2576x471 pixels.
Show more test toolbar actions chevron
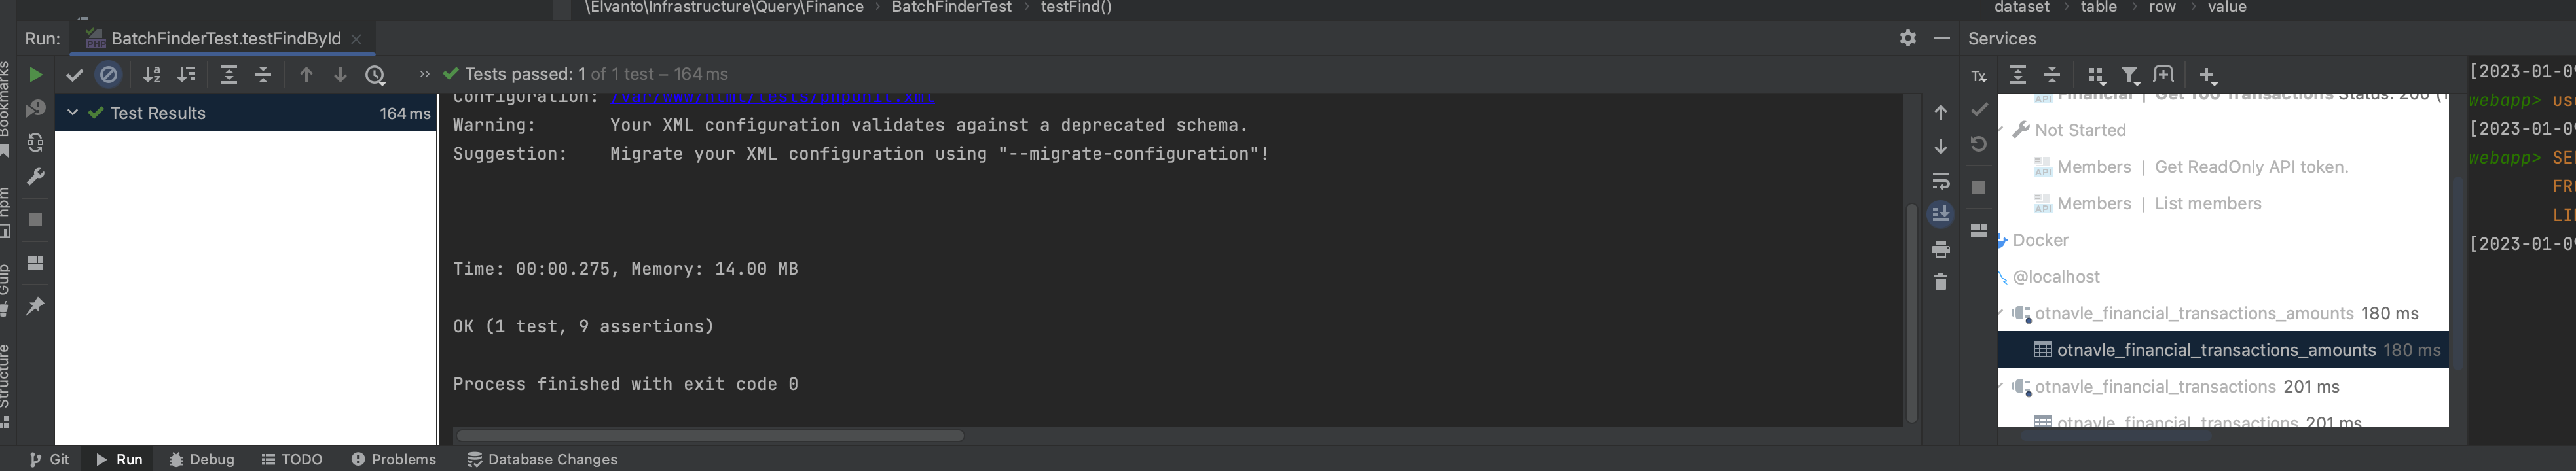click(424, 74)
